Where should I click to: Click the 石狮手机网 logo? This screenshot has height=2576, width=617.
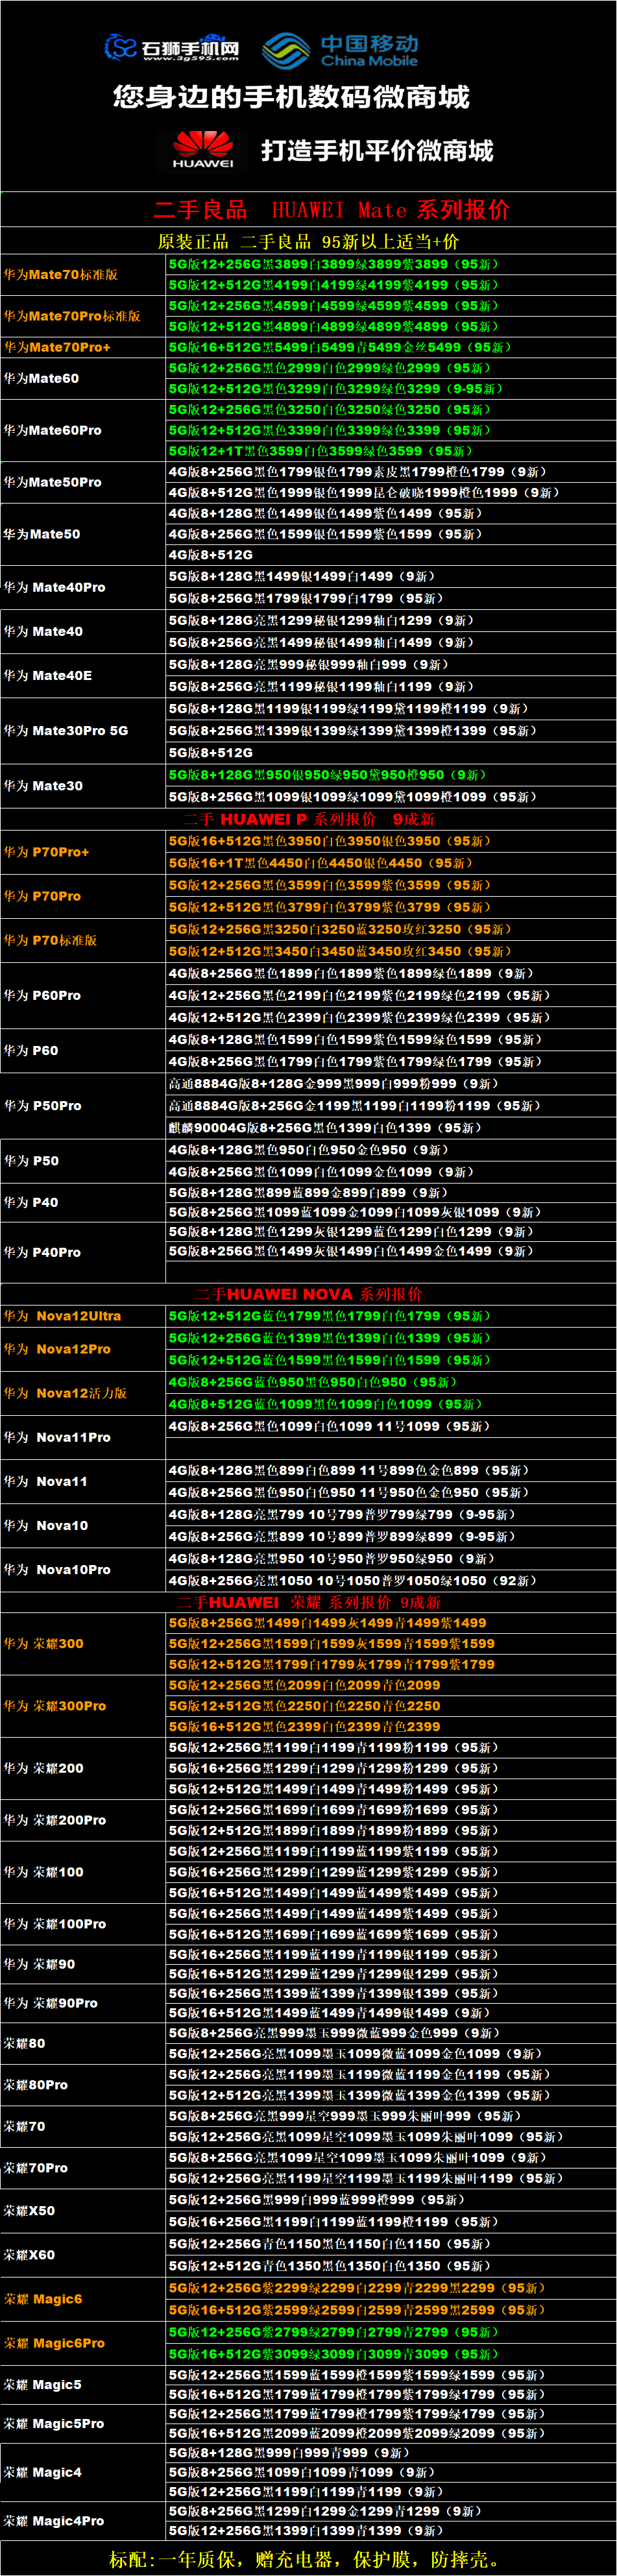point(172,47)
